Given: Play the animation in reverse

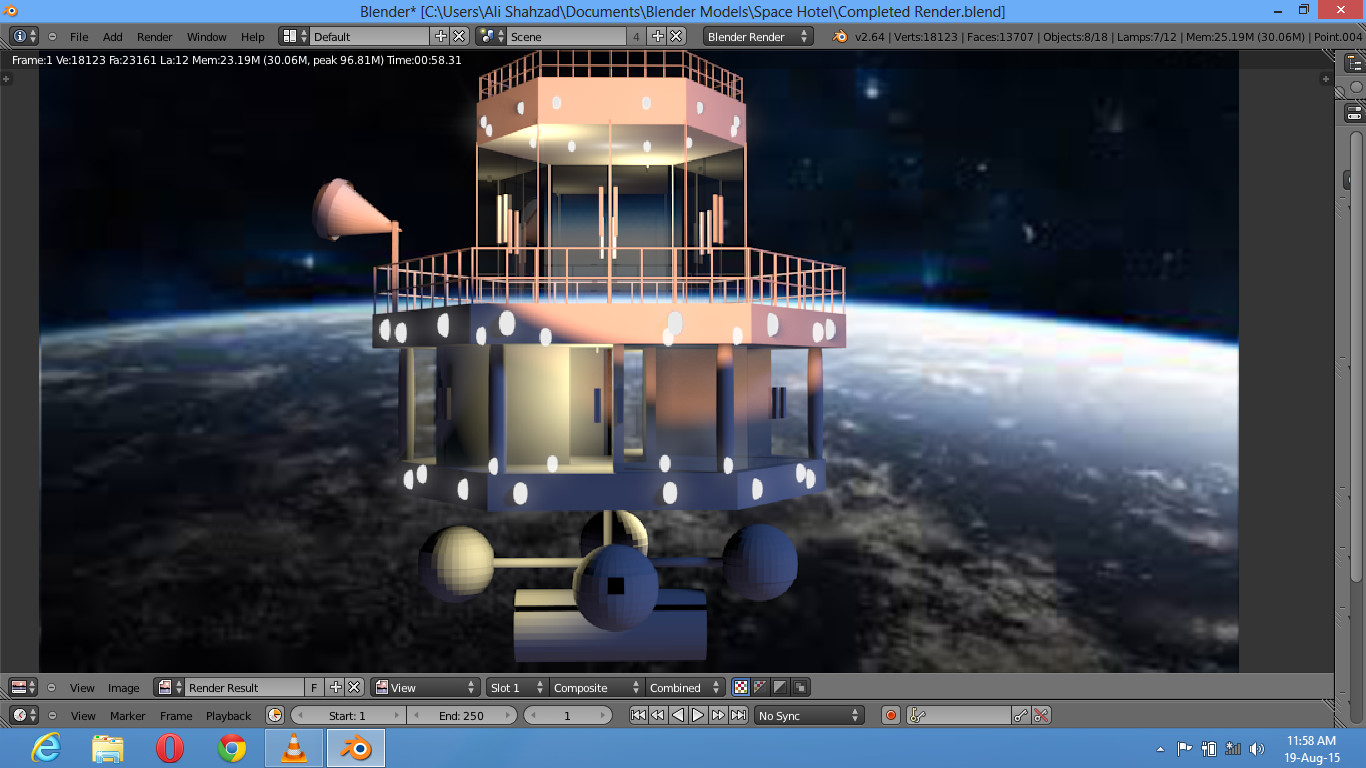Looking at the screenshot, I should (678, 716).
